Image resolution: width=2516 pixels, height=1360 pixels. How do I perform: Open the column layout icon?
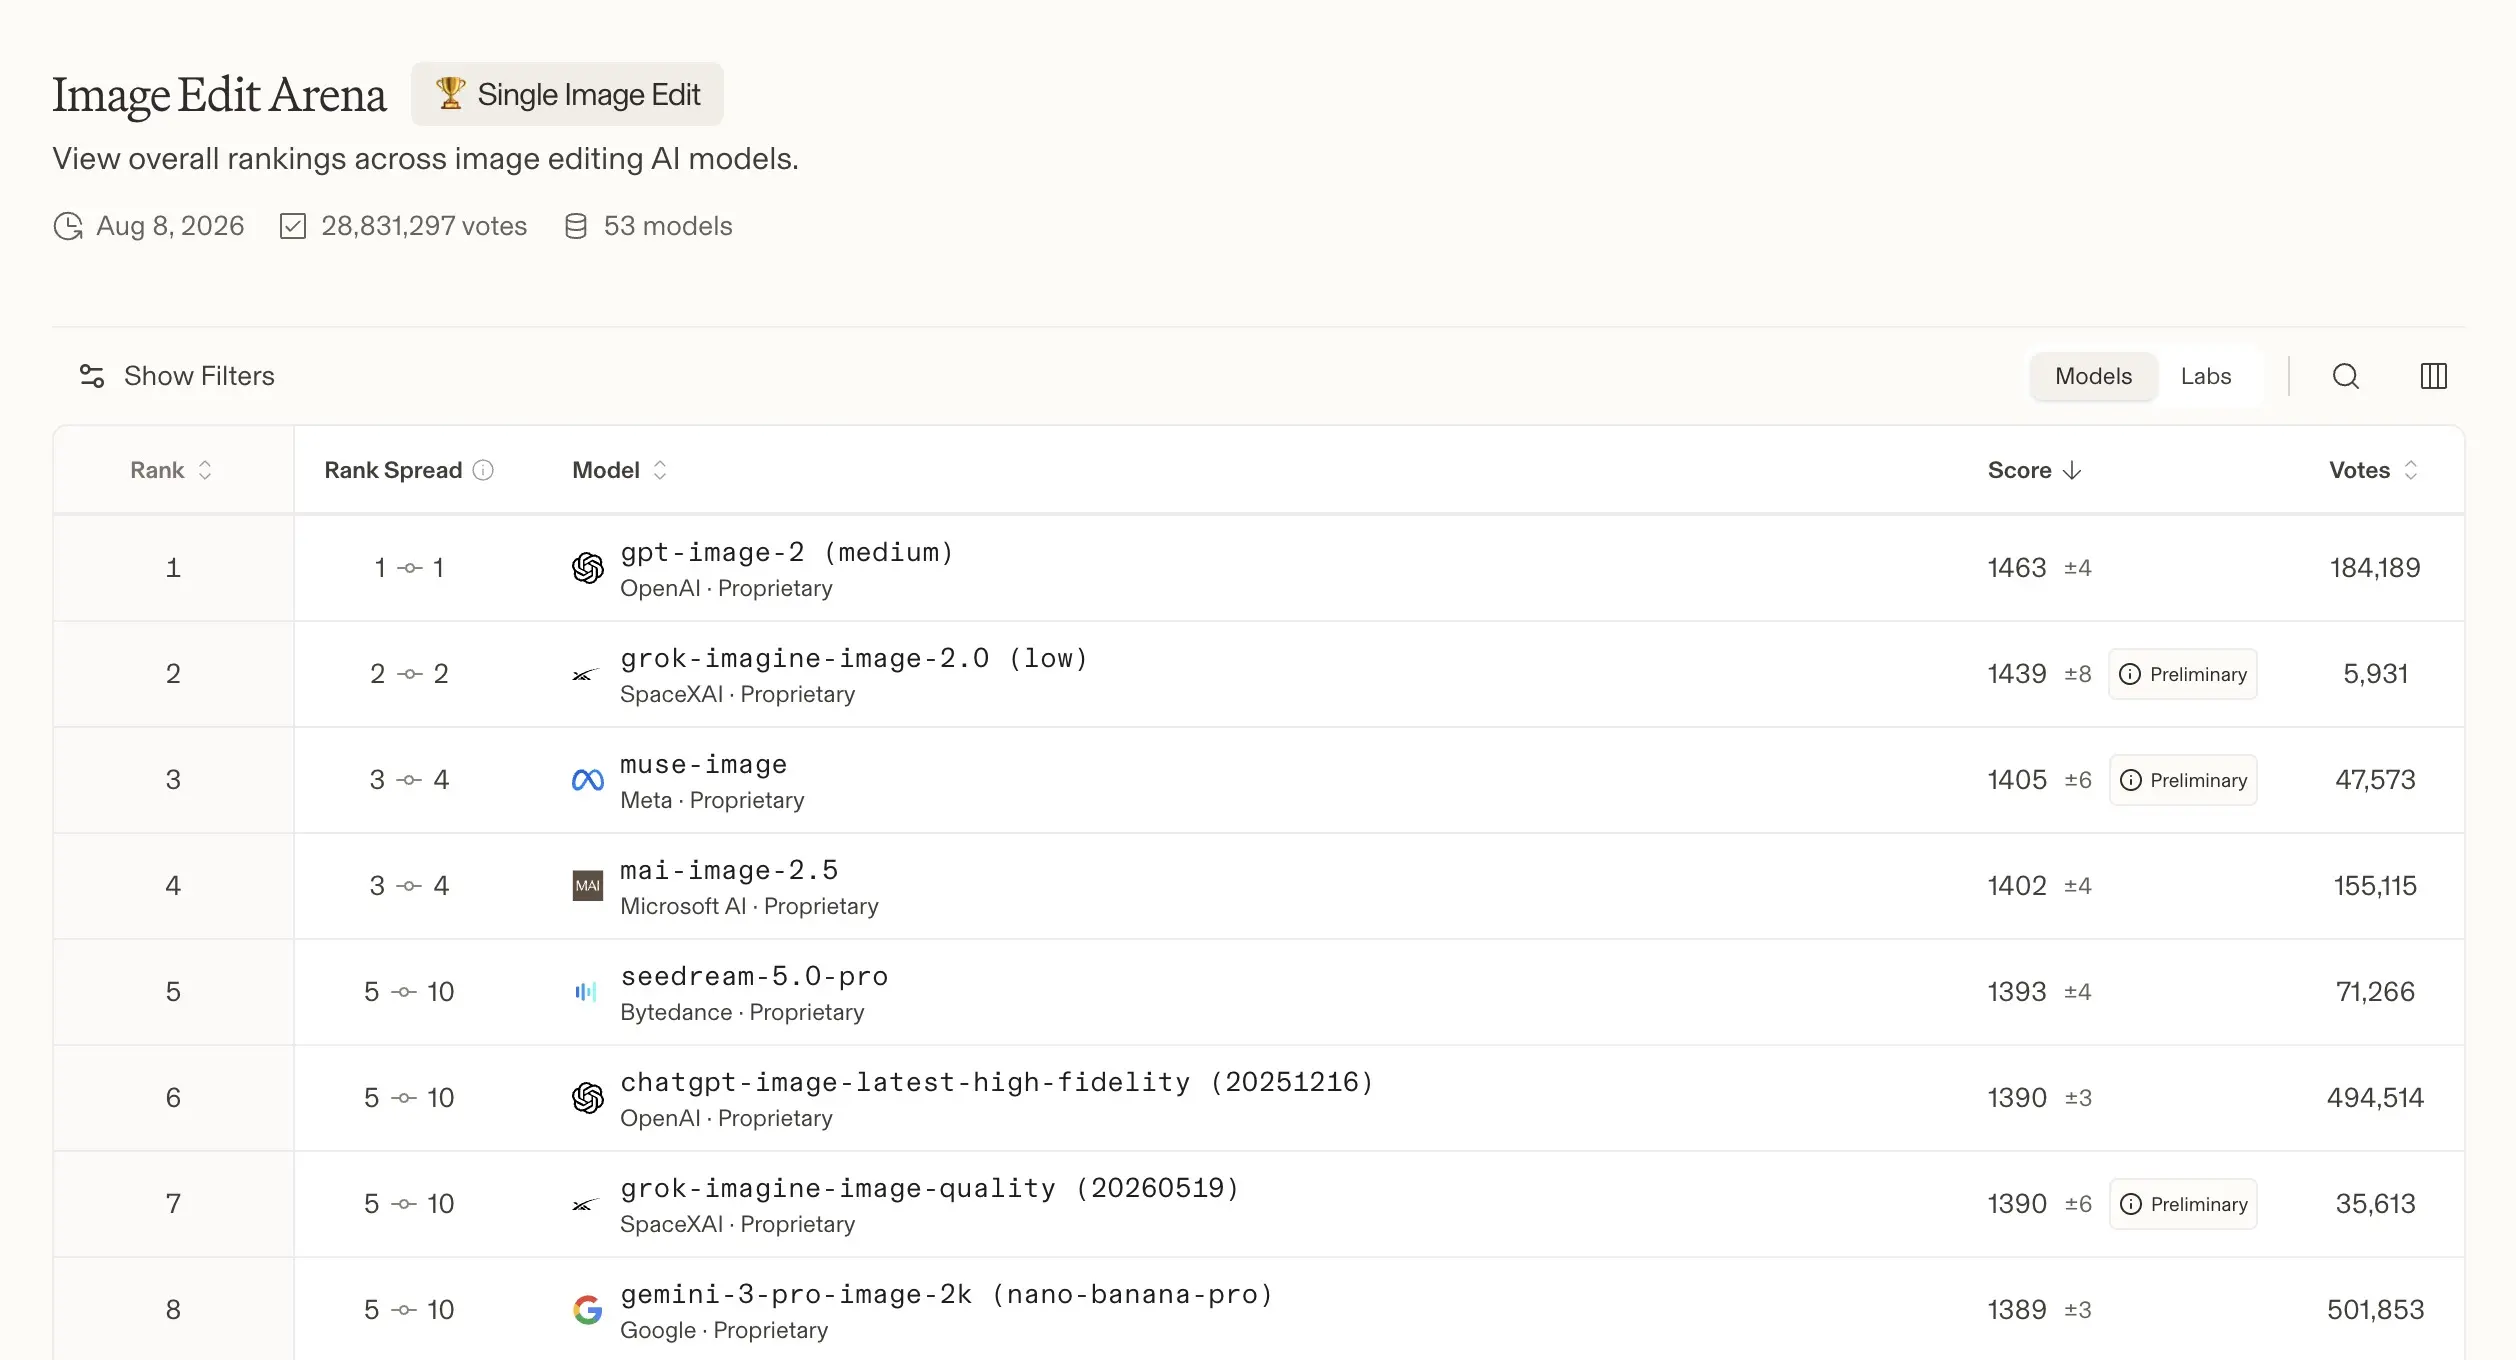click(2434, 376)
